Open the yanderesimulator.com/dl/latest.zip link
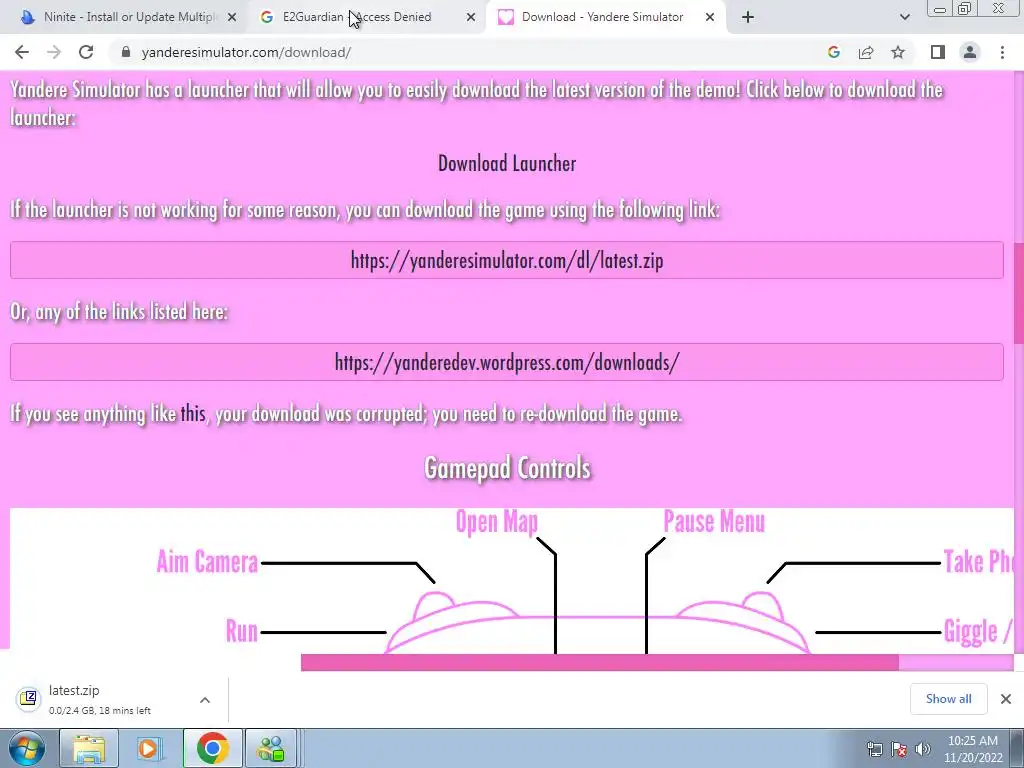Screen dimensions: 1024x768 (x=507, y=260)
